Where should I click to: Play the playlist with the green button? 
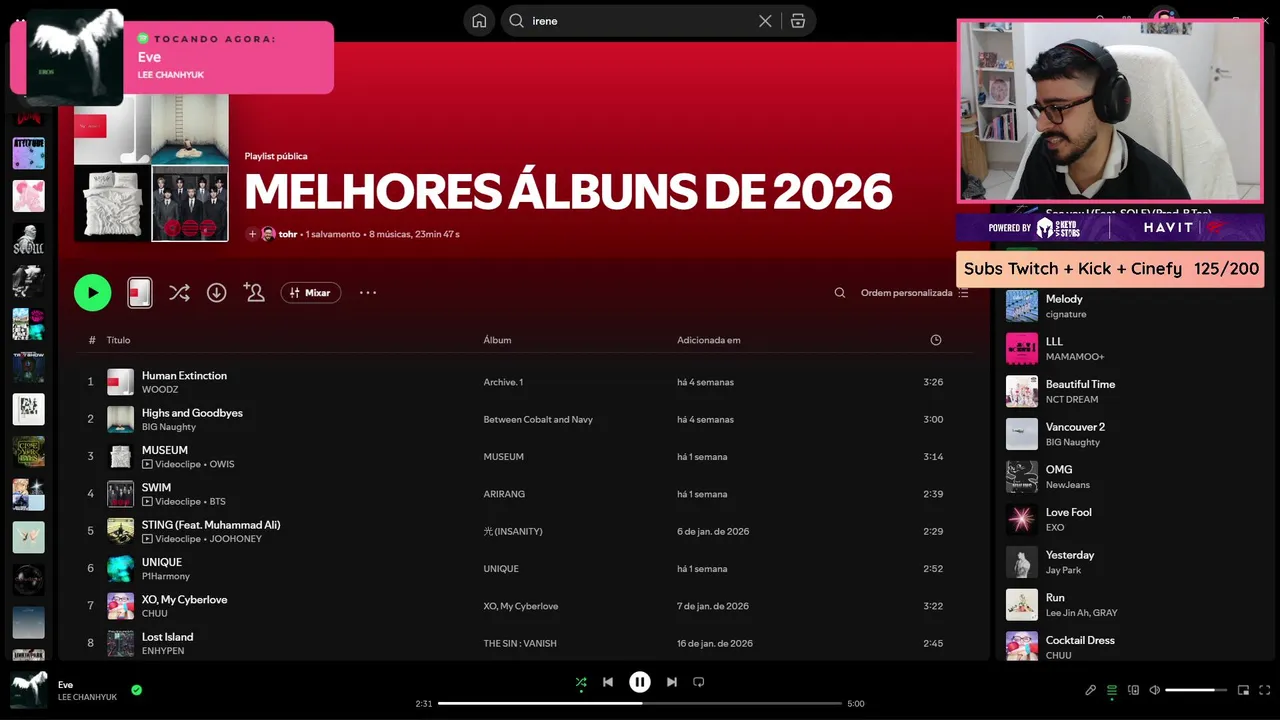point(93,293)
